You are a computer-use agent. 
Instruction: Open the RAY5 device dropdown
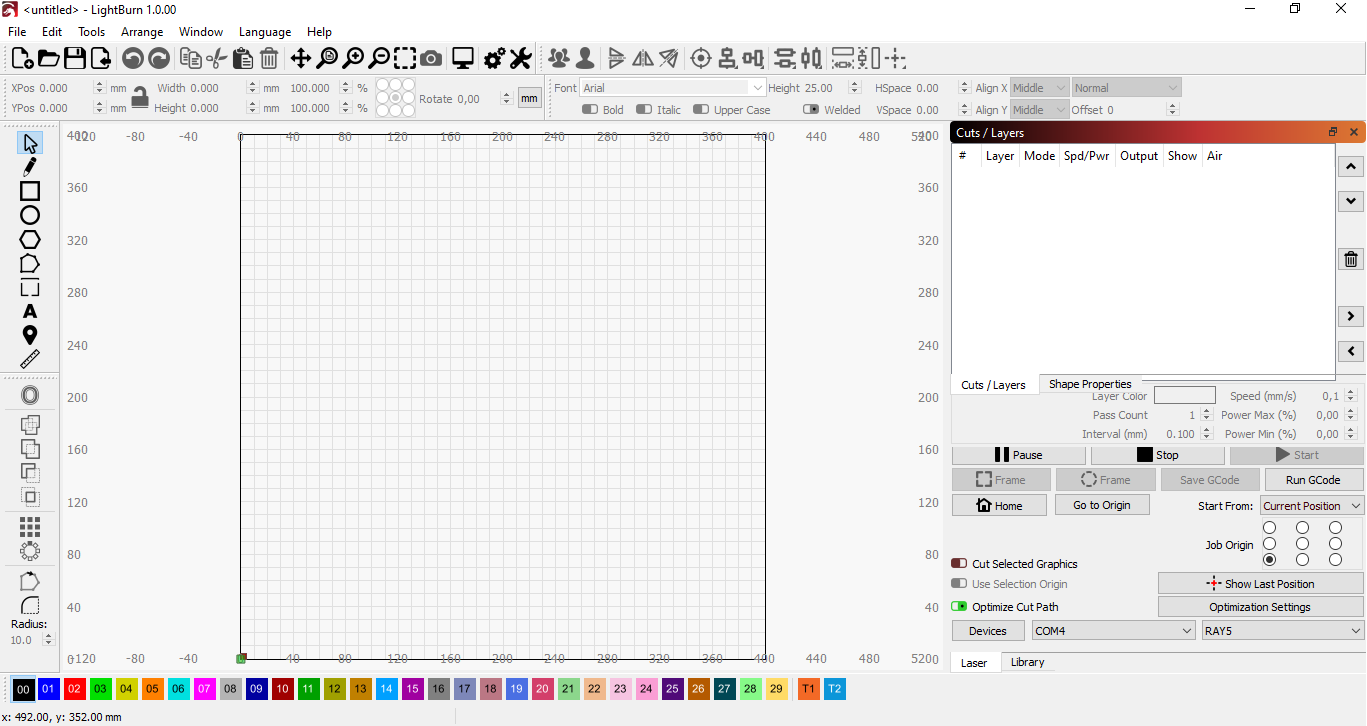[1283, 631]
